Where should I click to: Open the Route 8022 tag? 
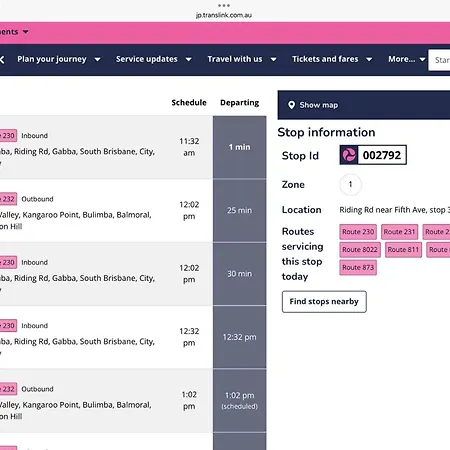tap(360, 249)
